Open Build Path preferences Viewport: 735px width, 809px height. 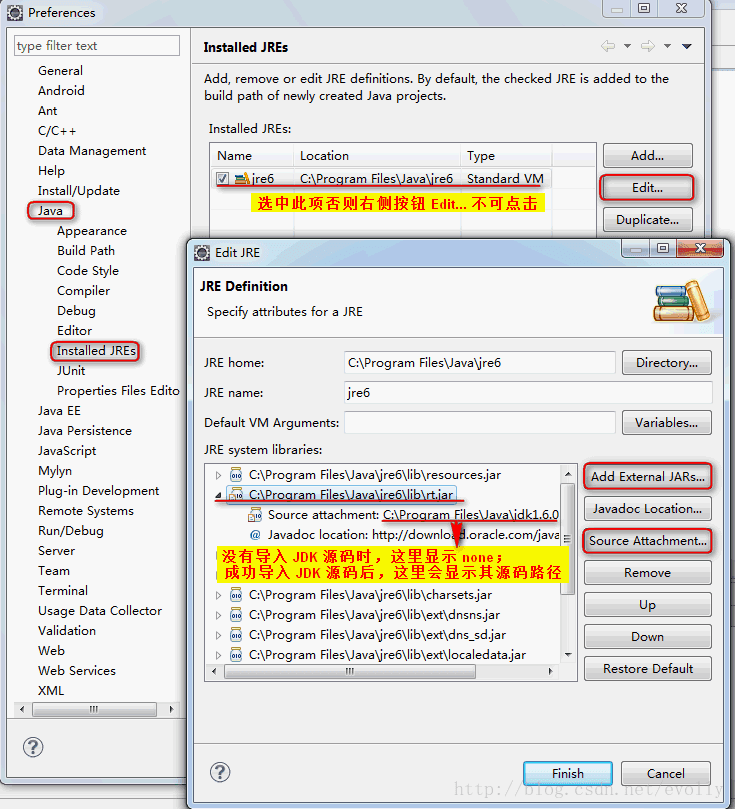86,251
